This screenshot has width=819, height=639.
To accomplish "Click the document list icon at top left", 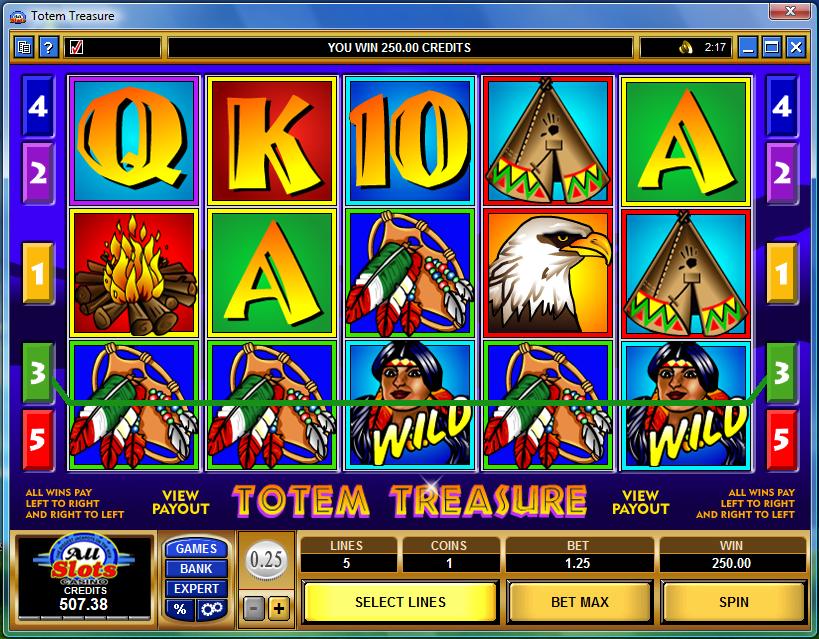I will click(x=24, y=48).
